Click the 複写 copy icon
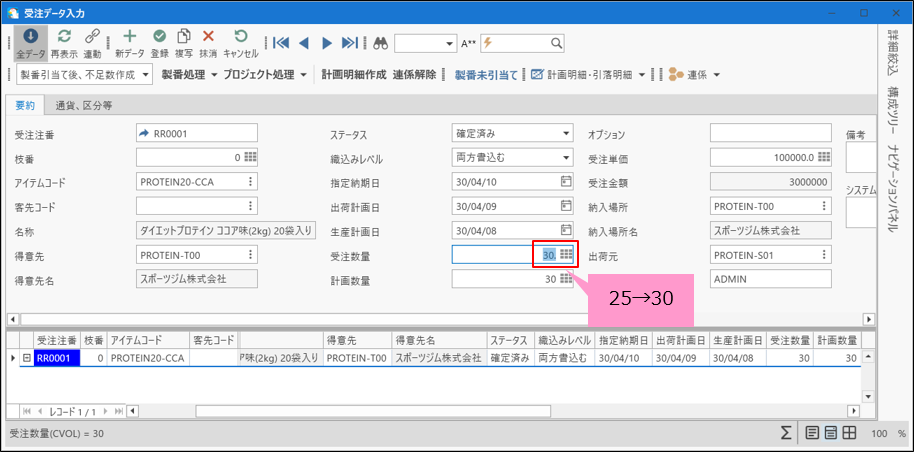 (x=184, y=36)
